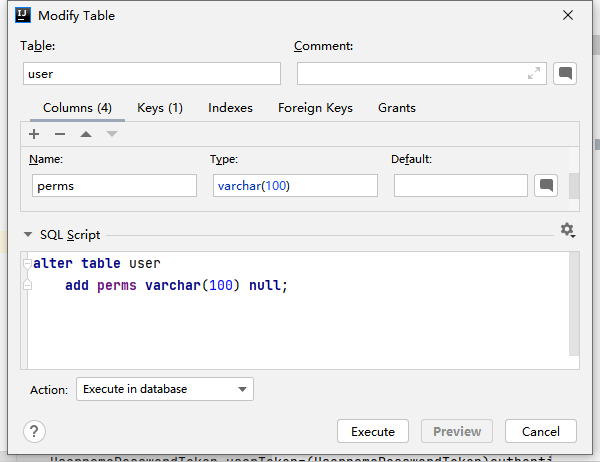Focus the column Name field
Viewport: 600px width, 462px height.
[x=113, y=186]
